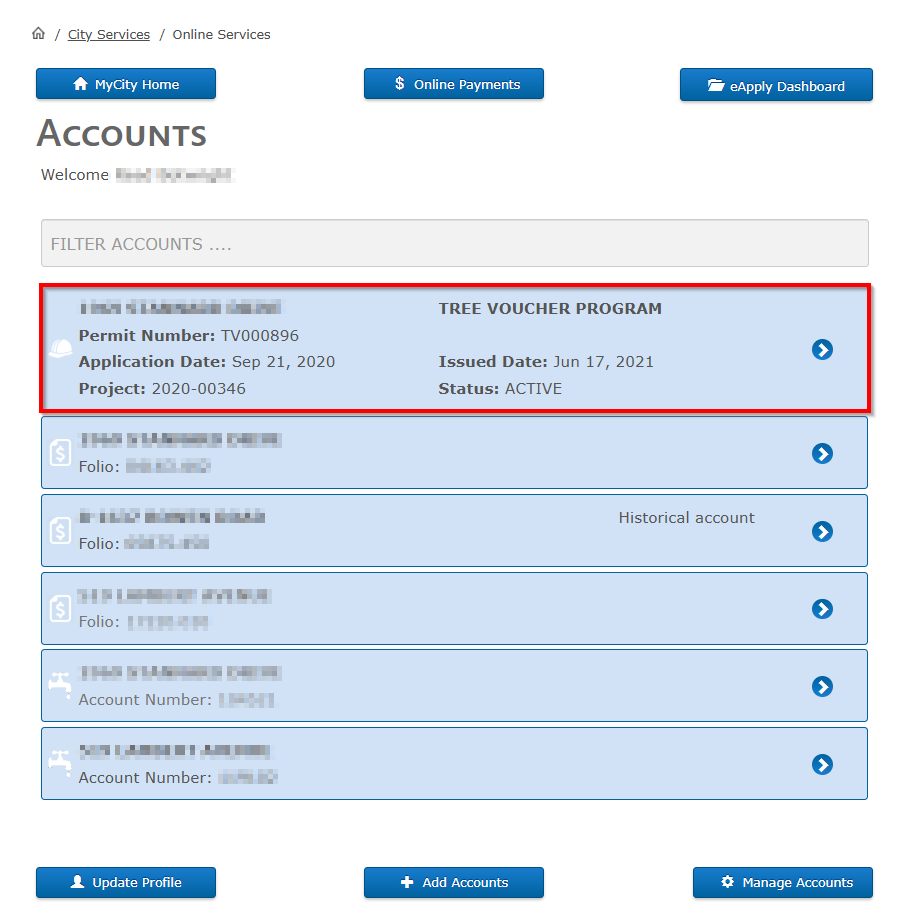Image resolution: width=914 pixels, height=922 pixels.
Task: Click the first Folio bill icon
Action: coord(60,453)
